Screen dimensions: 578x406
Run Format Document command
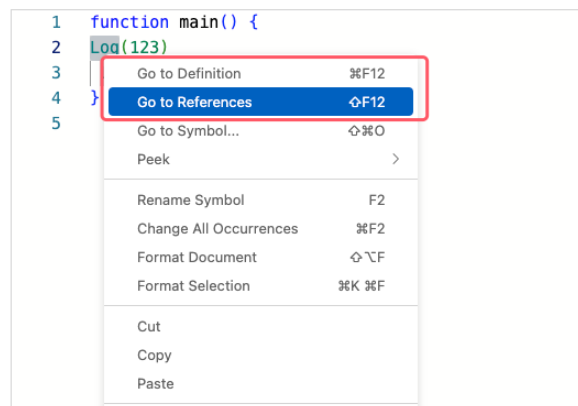(261, 257)
